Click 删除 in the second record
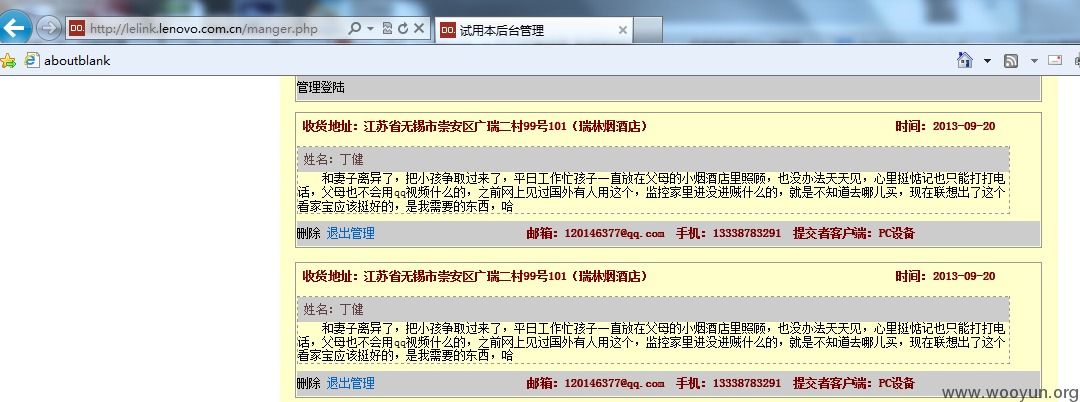Screen dimensions: 1080x402 (309, 383)
